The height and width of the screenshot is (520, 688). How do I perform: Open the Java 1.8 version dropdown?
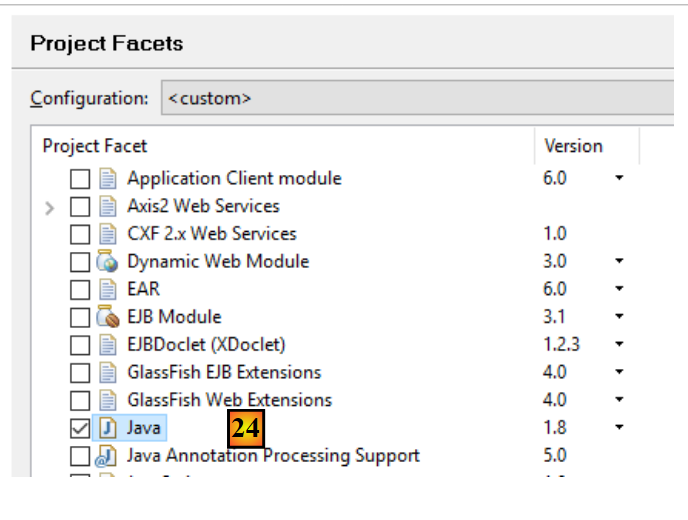(619, 428)
